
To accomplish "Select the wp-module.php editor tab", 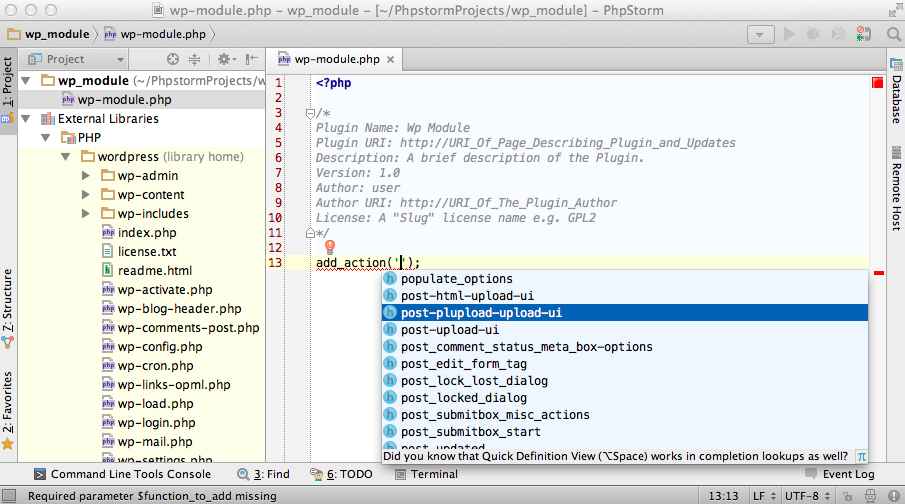I will point(337,59).
